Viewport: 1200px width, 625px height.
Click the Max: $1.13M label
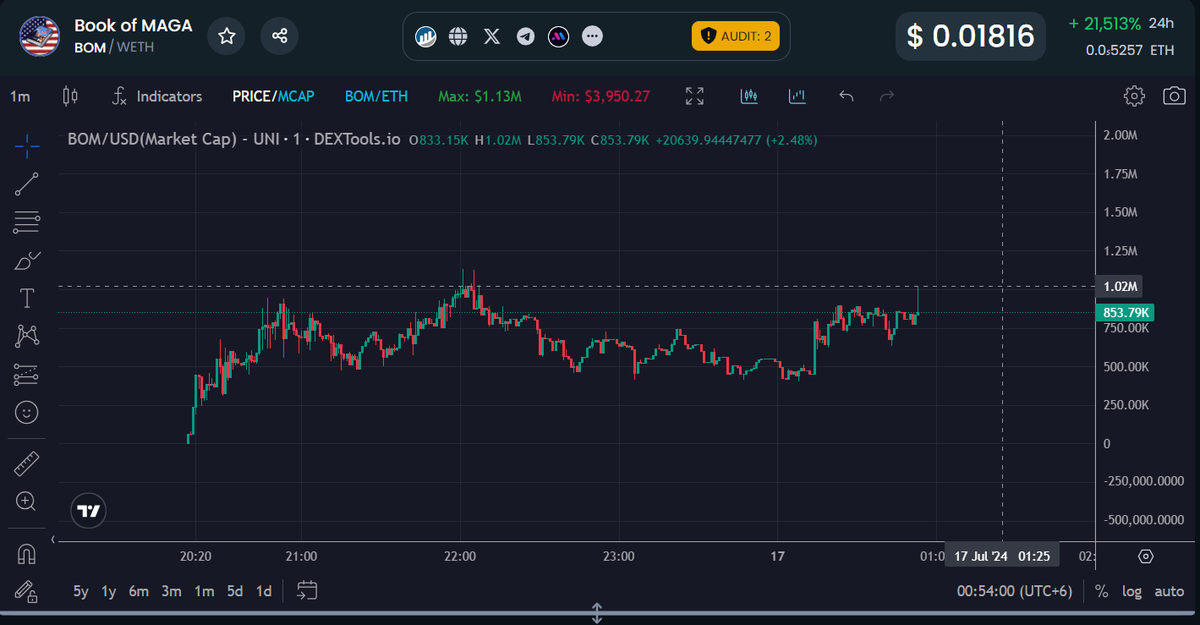tap(480, 97)
